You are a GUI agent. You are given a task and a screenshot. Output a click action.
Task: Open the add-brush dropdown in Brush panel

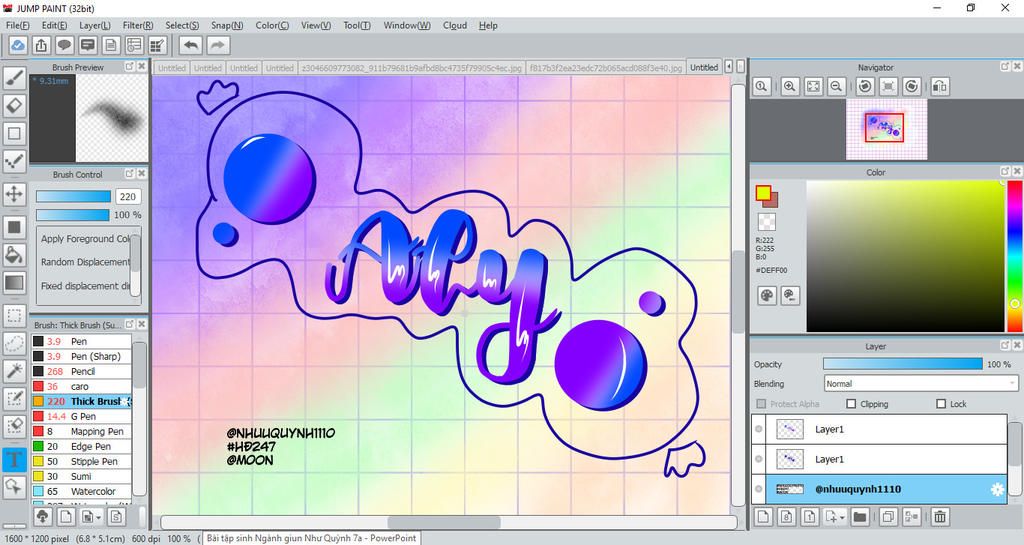[99, 518]
